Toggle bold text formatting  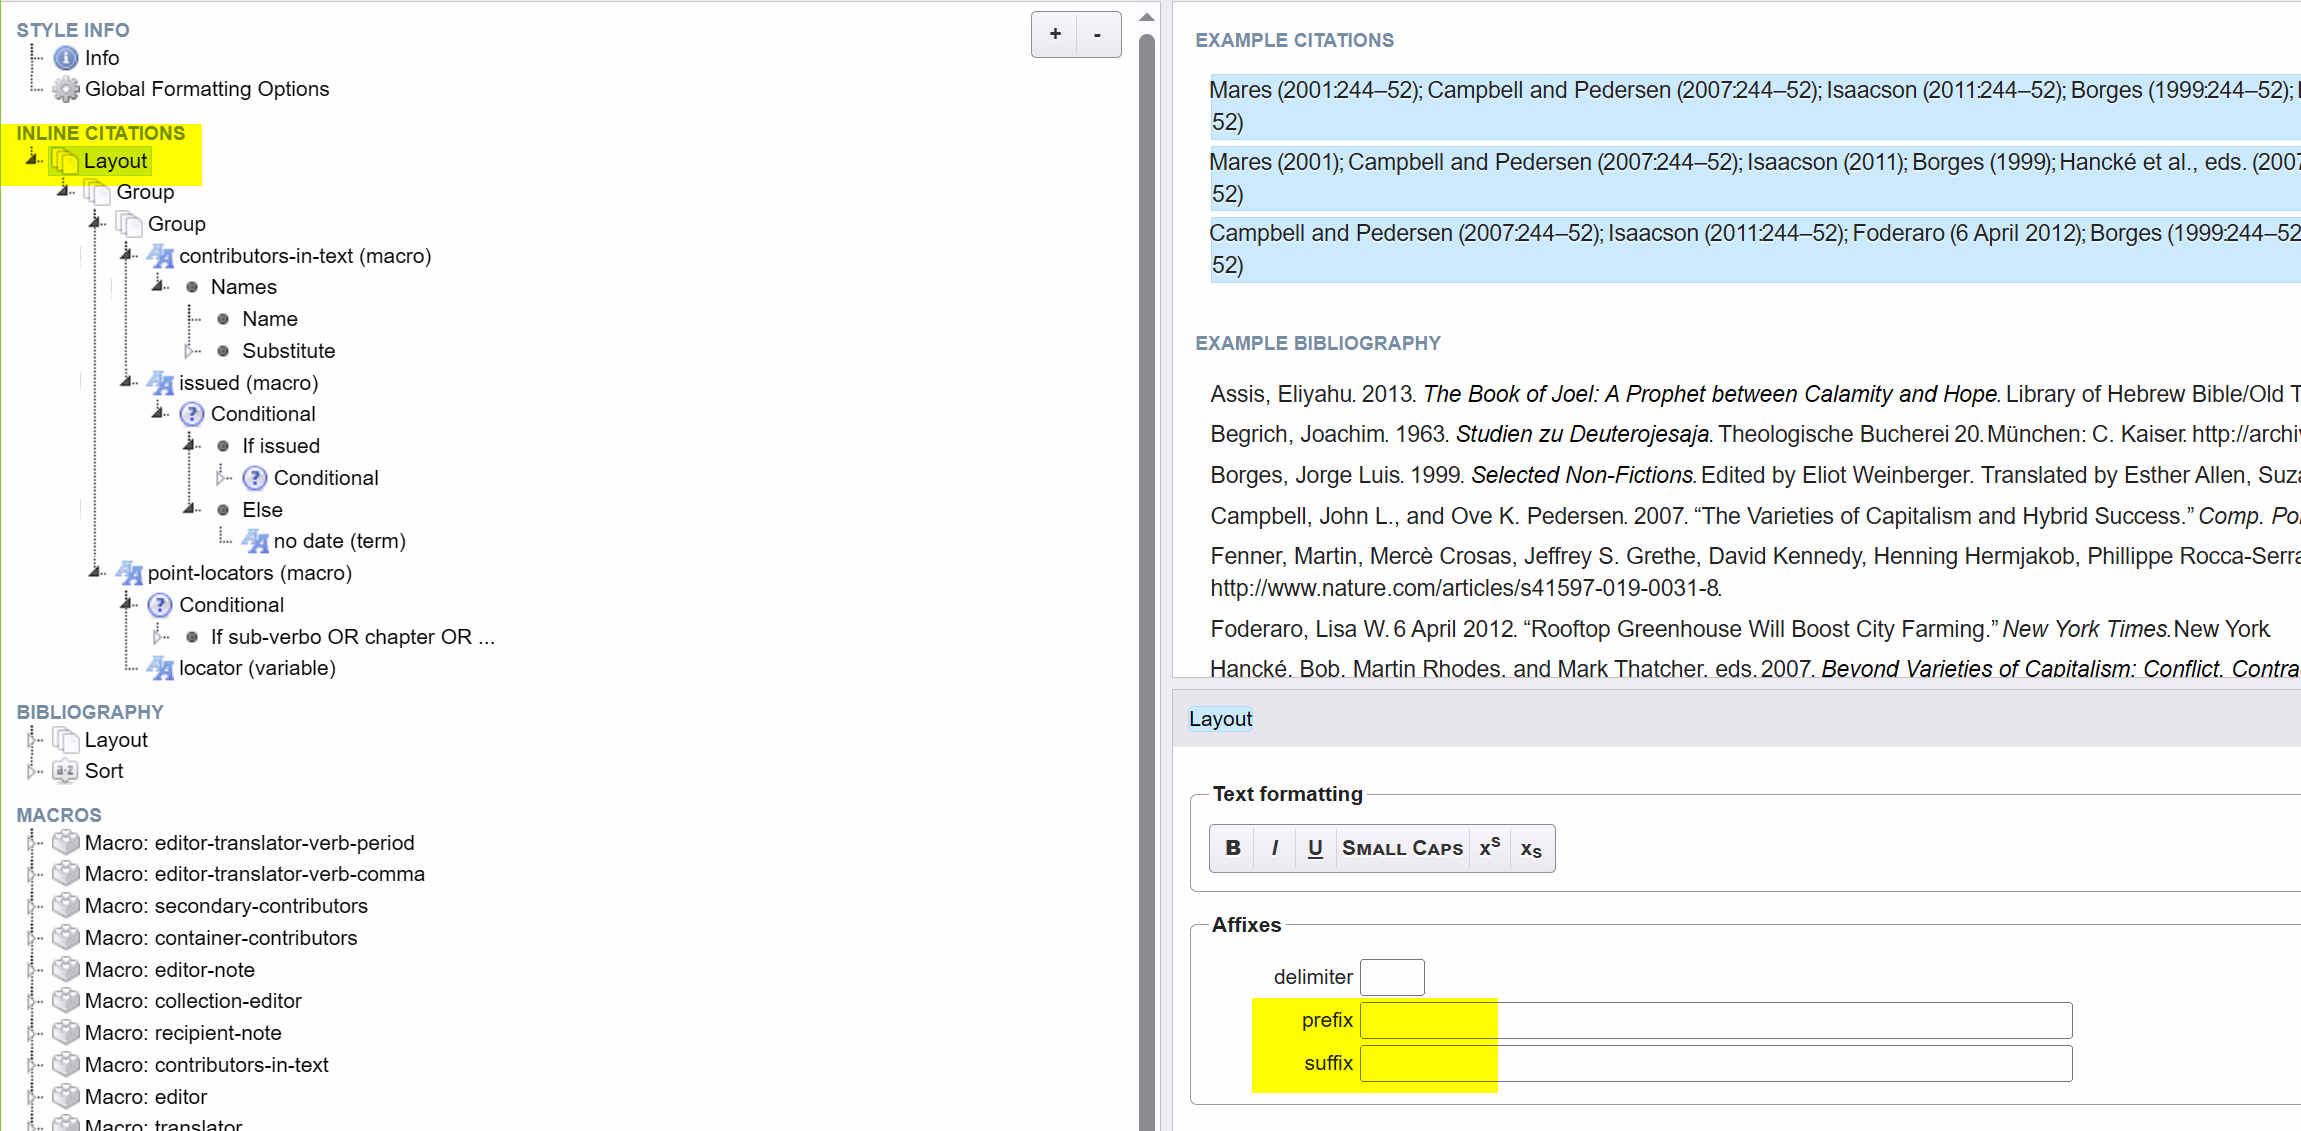pyautogui.click(x=1233, y=848)
